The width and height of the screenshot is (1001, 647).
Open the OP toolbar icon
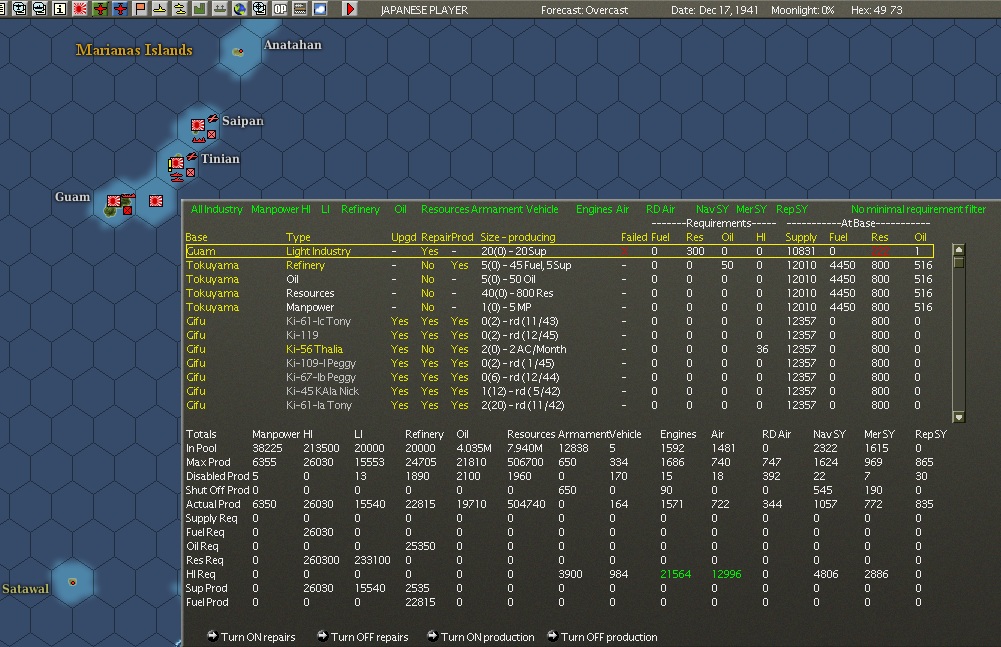tap(280, 9)
